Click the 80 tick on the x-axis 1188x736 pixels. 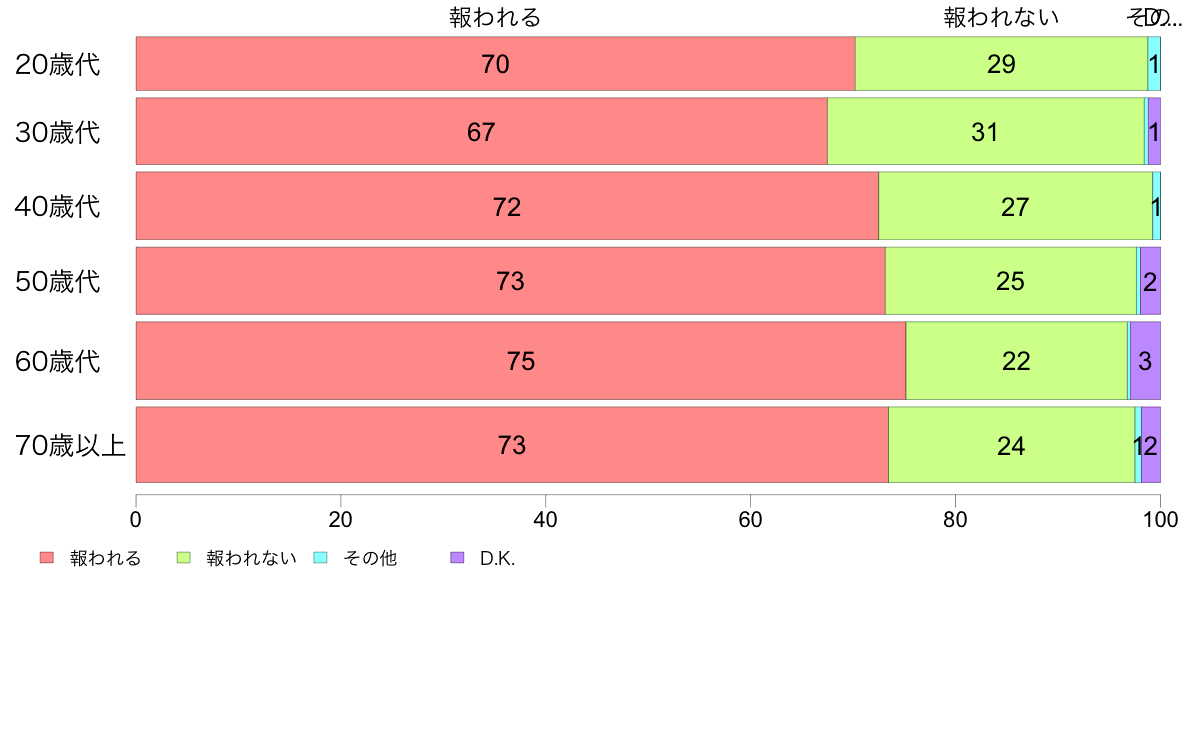point(955,519)
